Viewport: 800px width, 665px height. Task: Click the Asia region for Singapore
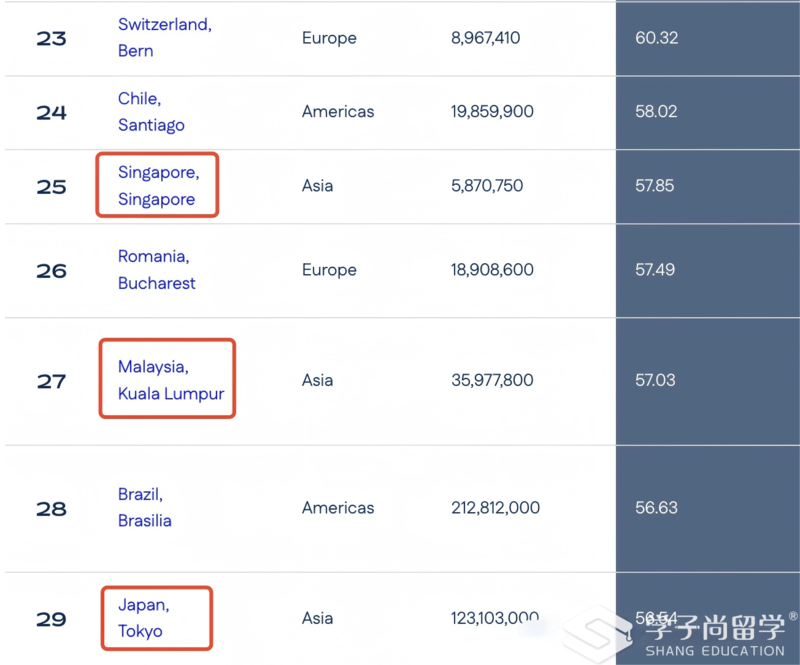pos(317,186)
